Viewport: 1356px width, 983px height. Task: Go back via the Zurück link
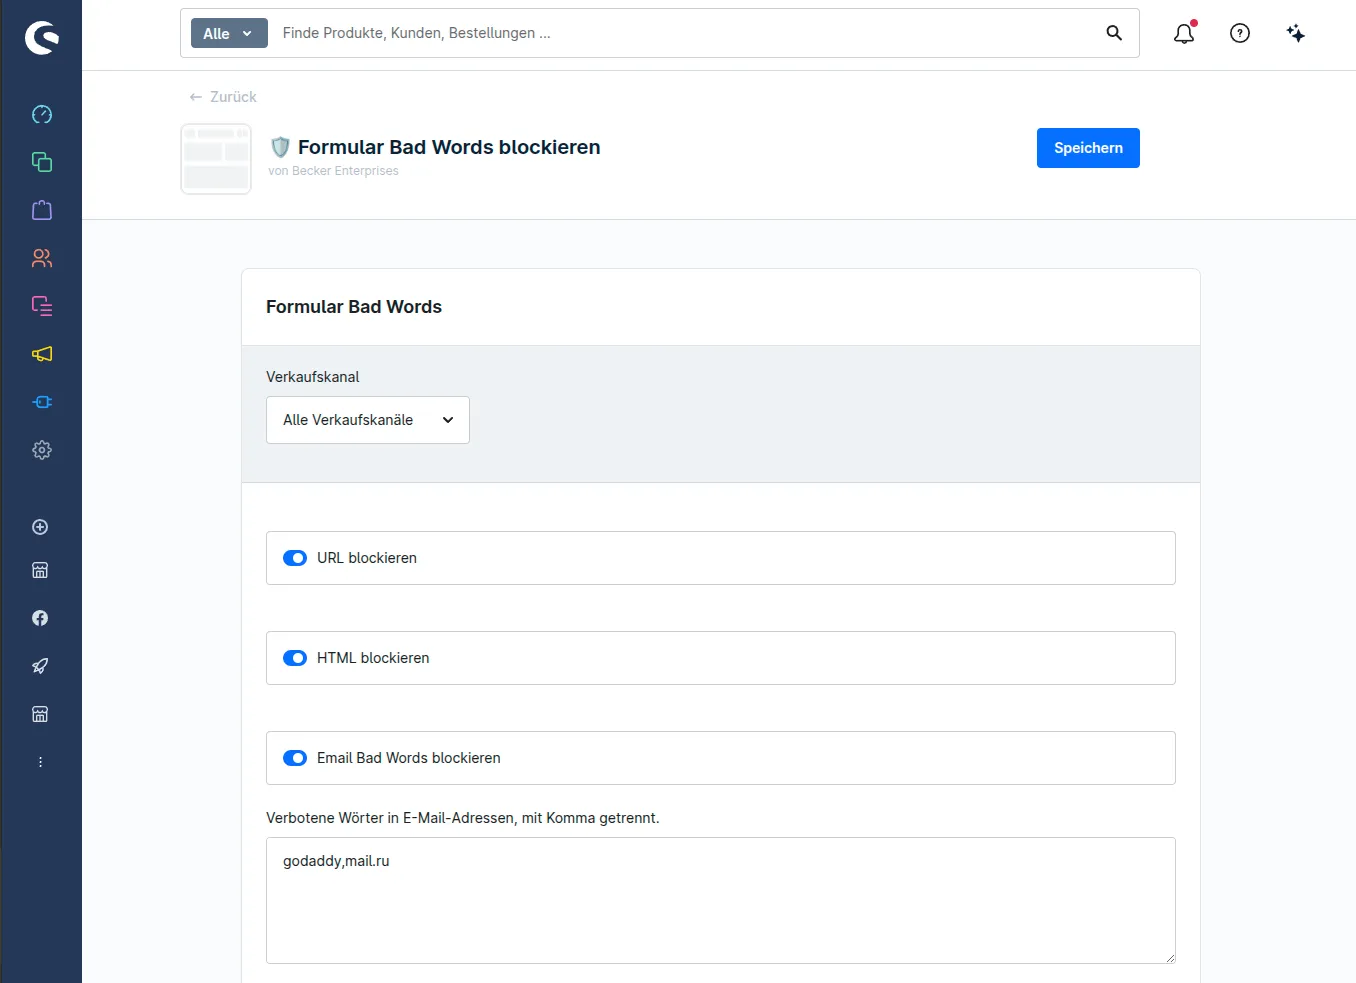pos(223,97)
